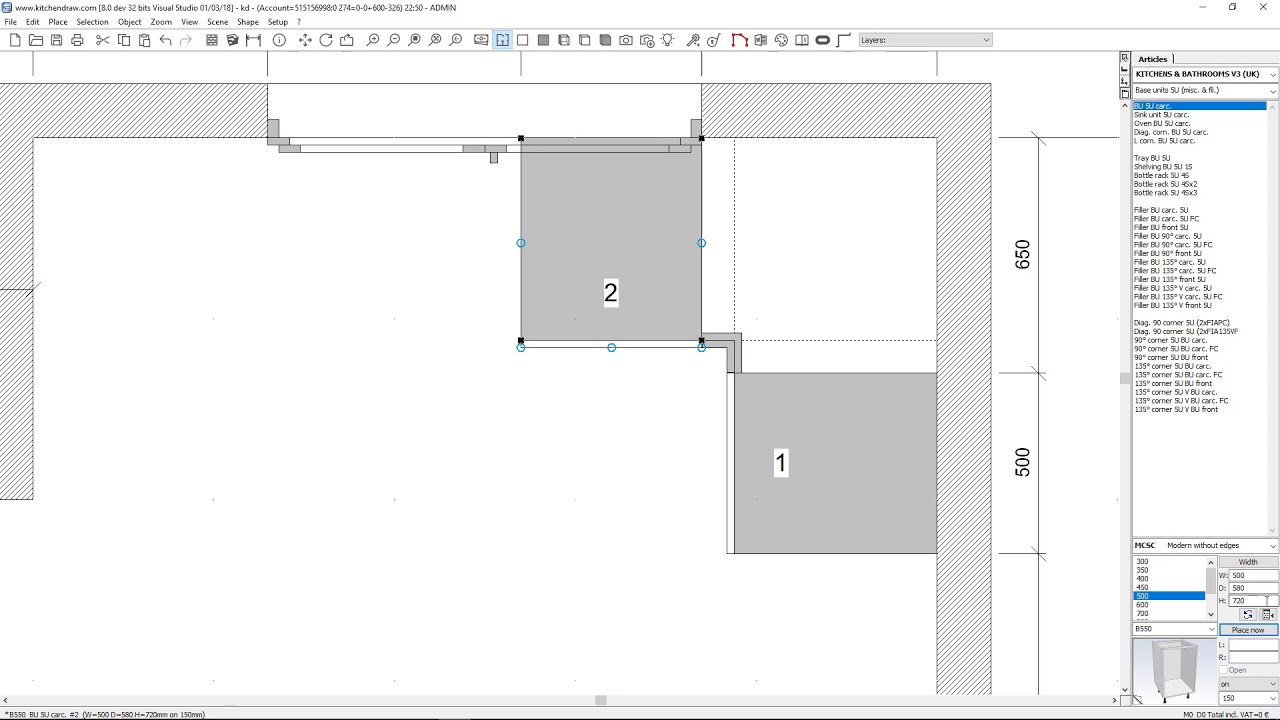Open the catalog book icon

coord(802,40)
